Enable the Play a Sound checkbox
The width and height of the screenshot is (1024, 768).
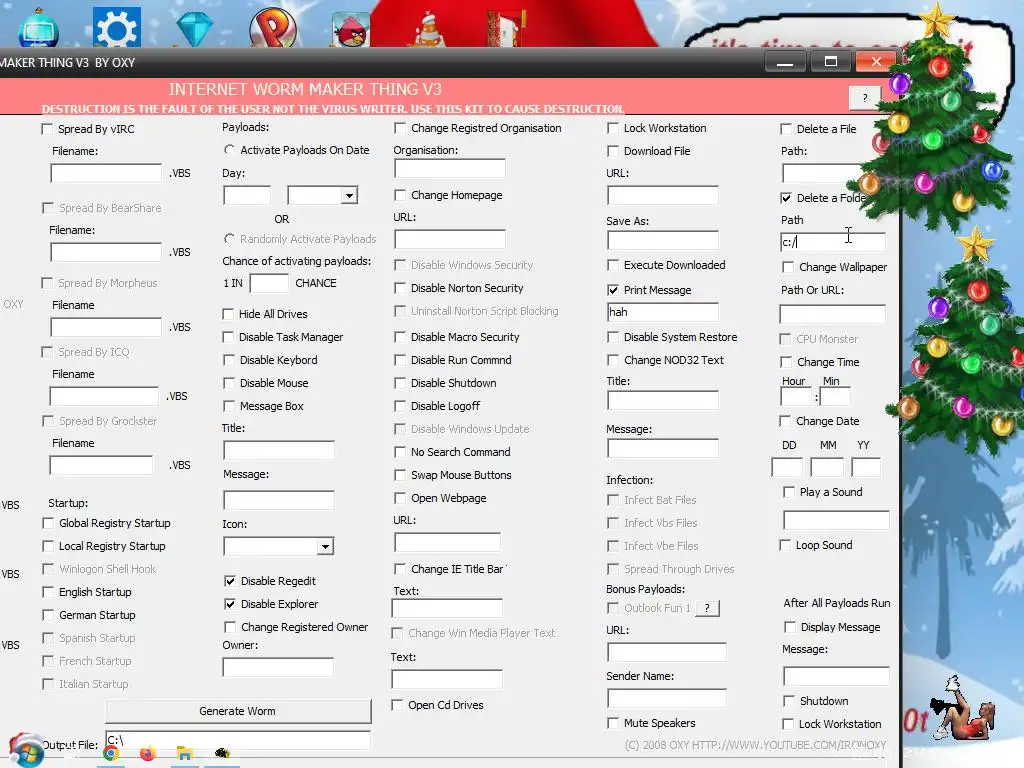pos(789,492)
